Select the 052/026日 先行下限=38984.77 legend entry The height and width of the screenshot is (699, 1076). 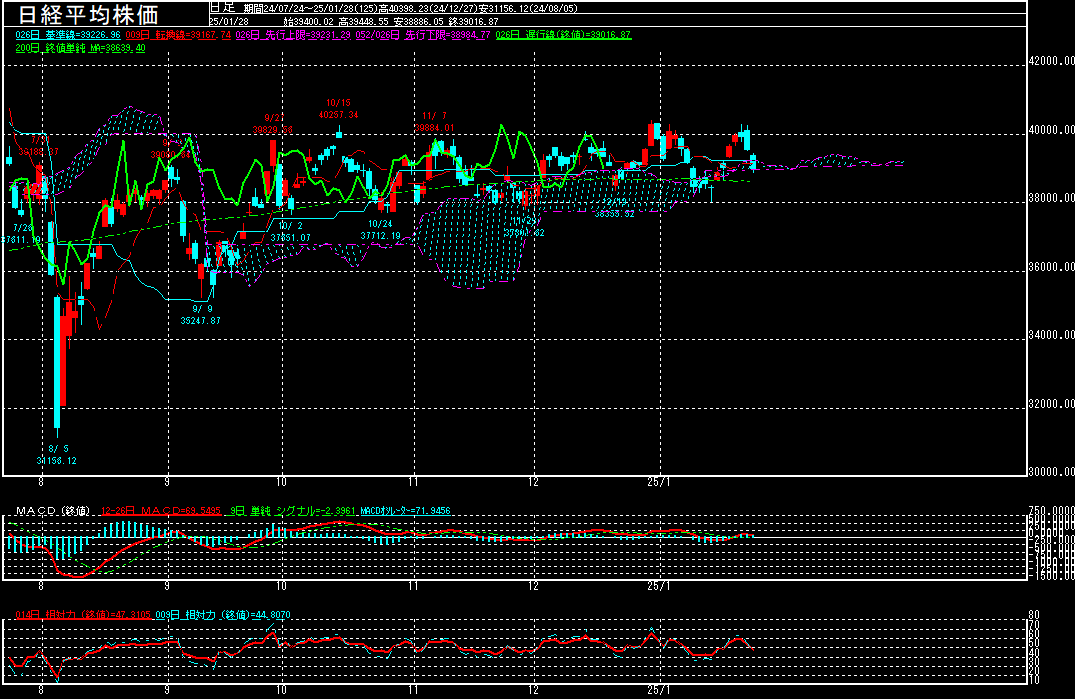click(x=423, y=35)
